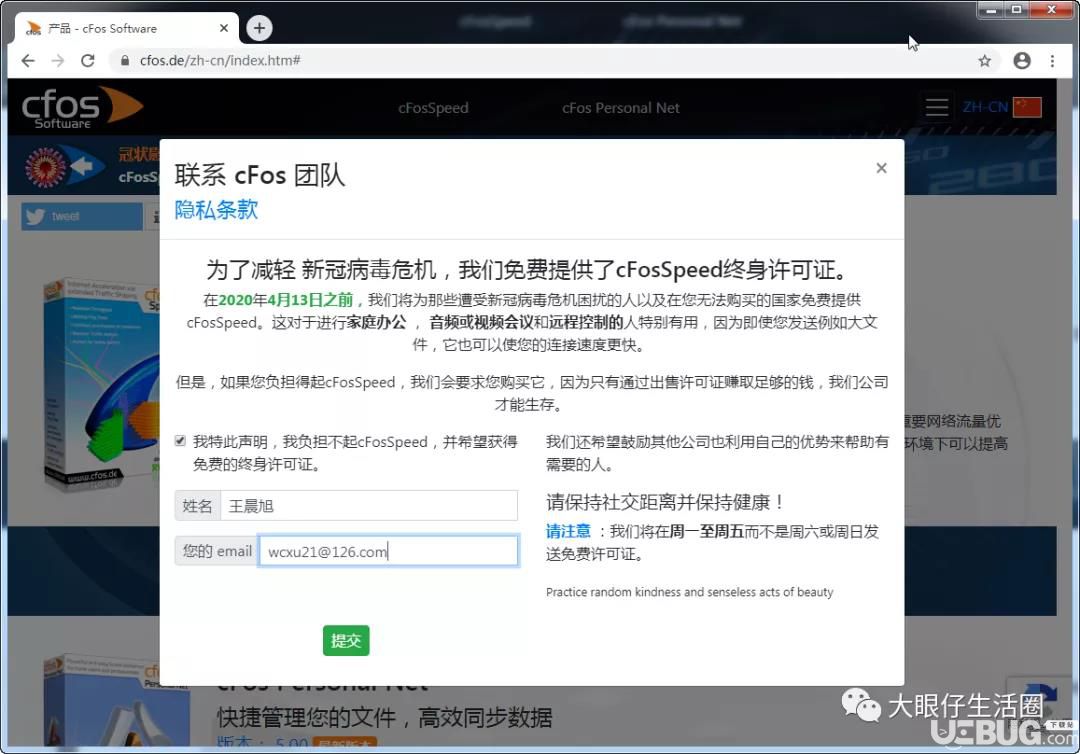Toggle the 我特此声明 declaration checkbox
Screen dimensions: 1080x754
click(180, 441)
